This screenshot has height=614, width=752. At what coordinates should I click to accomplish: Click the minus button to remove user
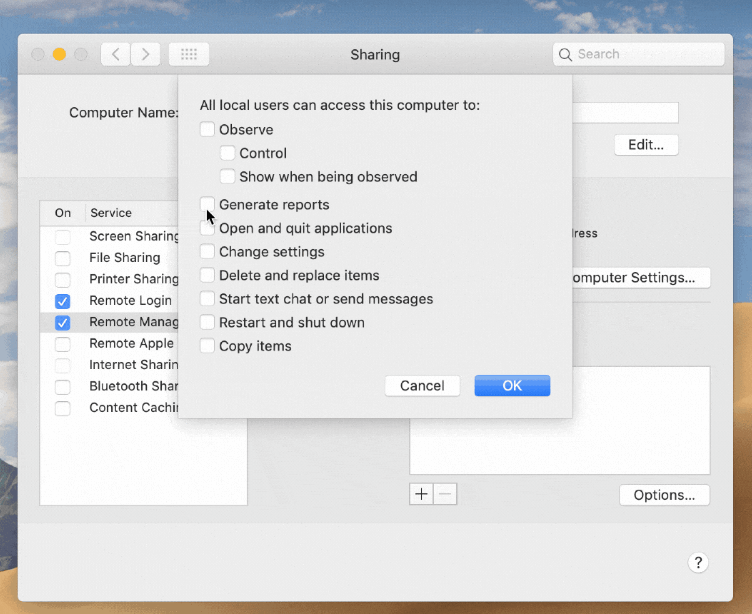[x=445, y=494]
